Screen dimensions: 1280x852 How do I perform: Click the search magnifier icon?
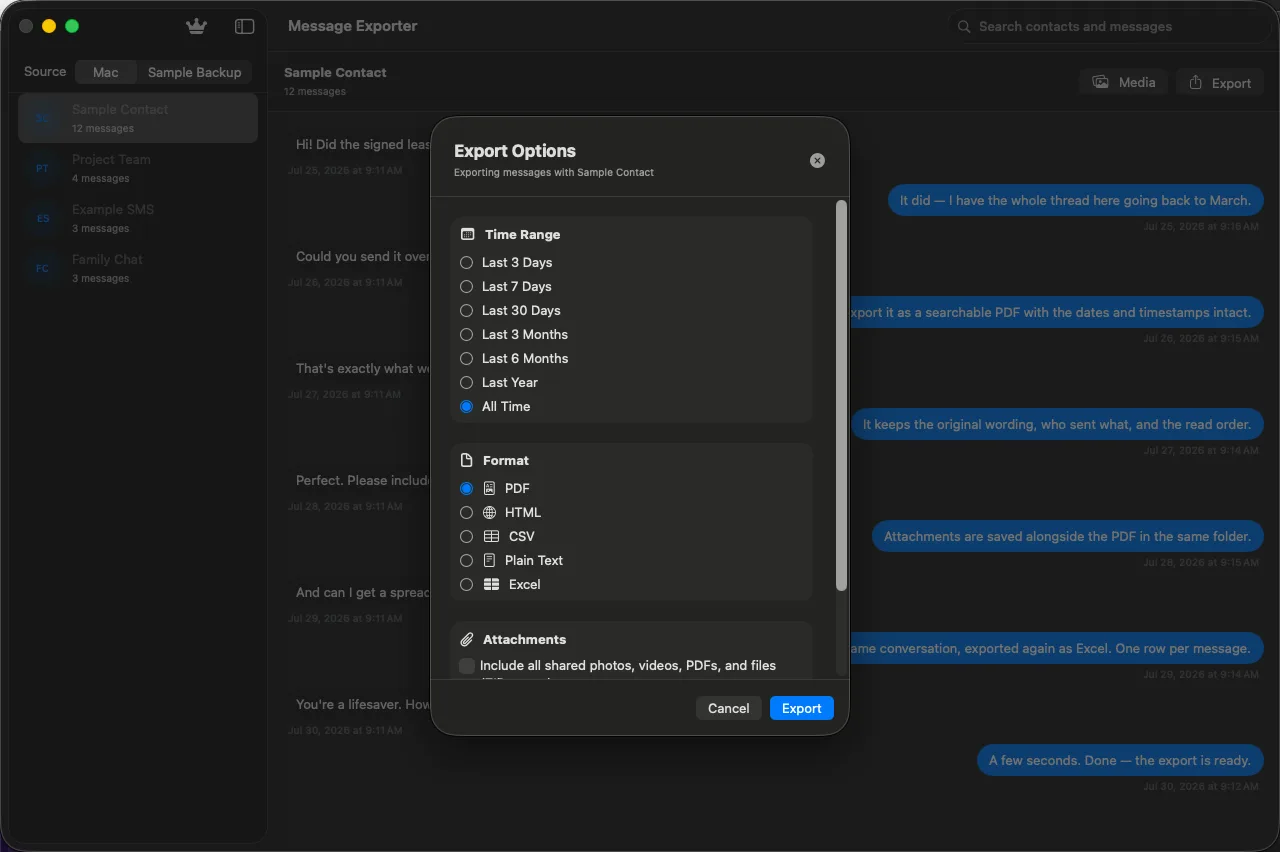coord(964,27)
